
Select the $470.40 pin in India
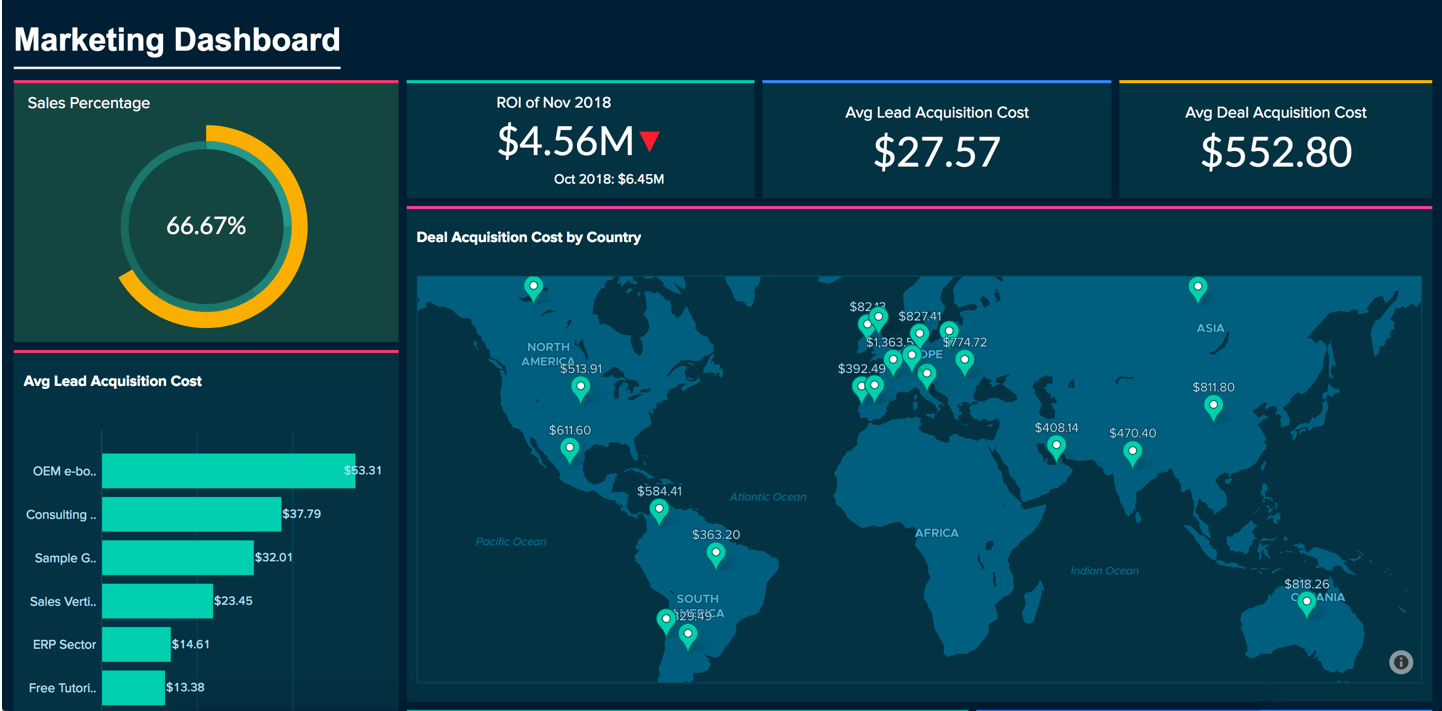[1132, 452]
